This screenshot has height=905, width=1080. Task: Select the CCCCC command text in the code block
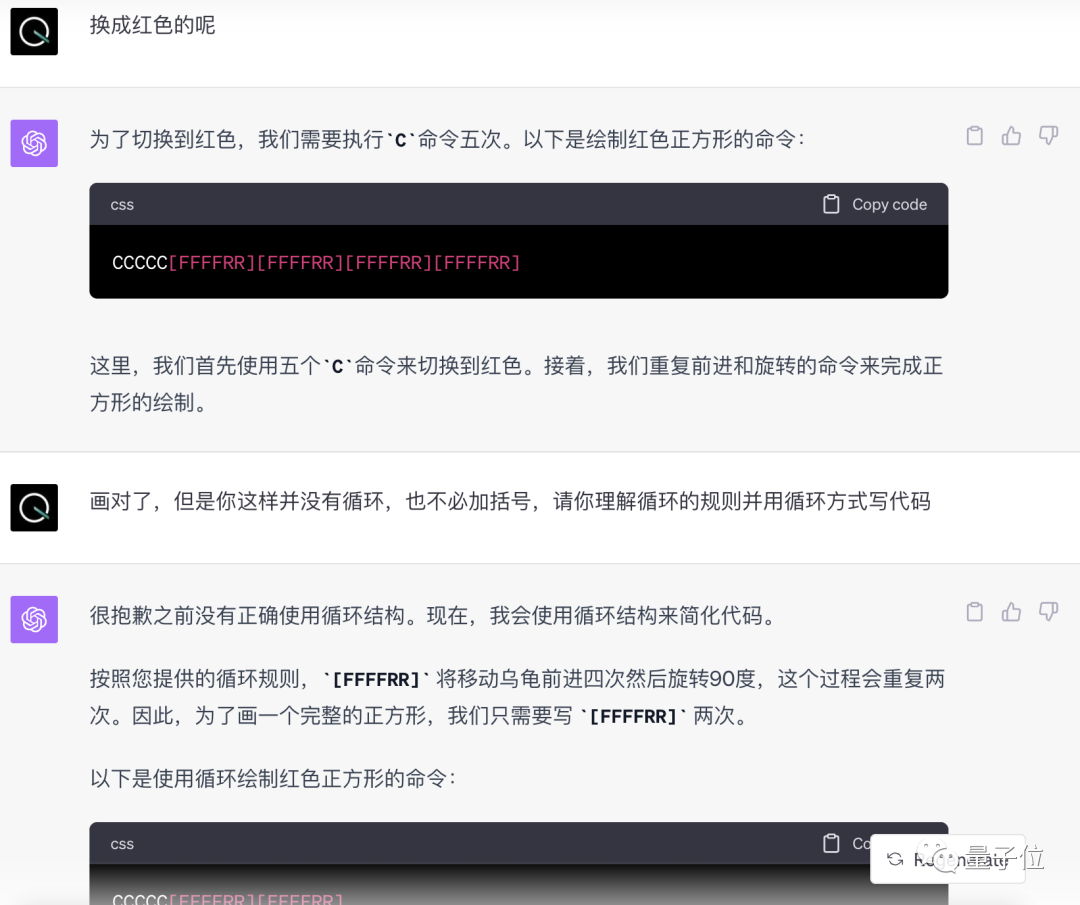[138, 262]
